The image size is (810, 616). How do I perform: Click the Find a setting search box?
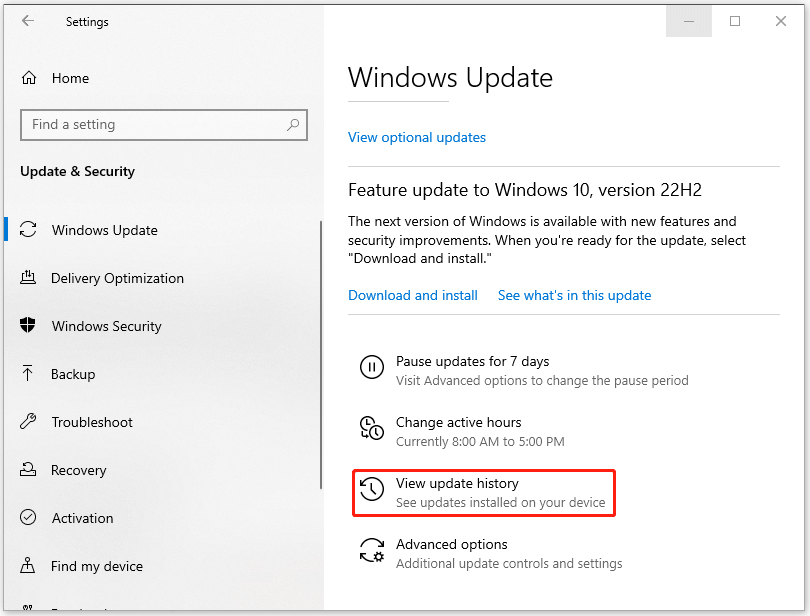pos(164,125)
